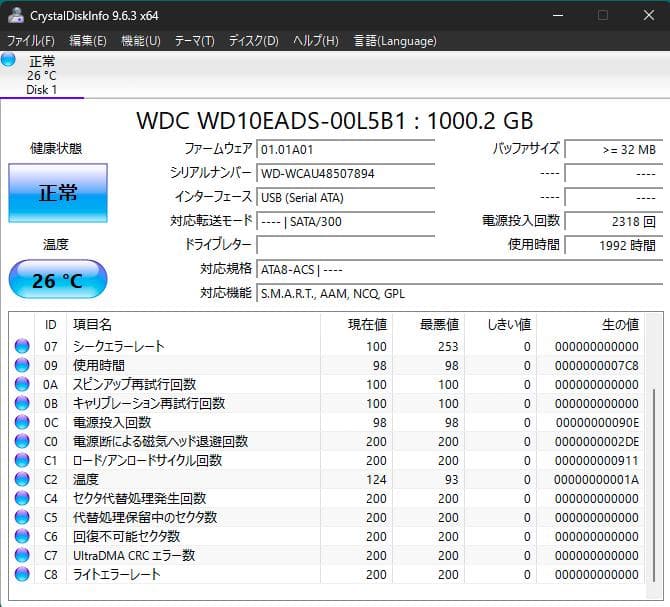Screen dimensions: 670x607
Task: Click the blue 正常 health status button
Action: 58,193
